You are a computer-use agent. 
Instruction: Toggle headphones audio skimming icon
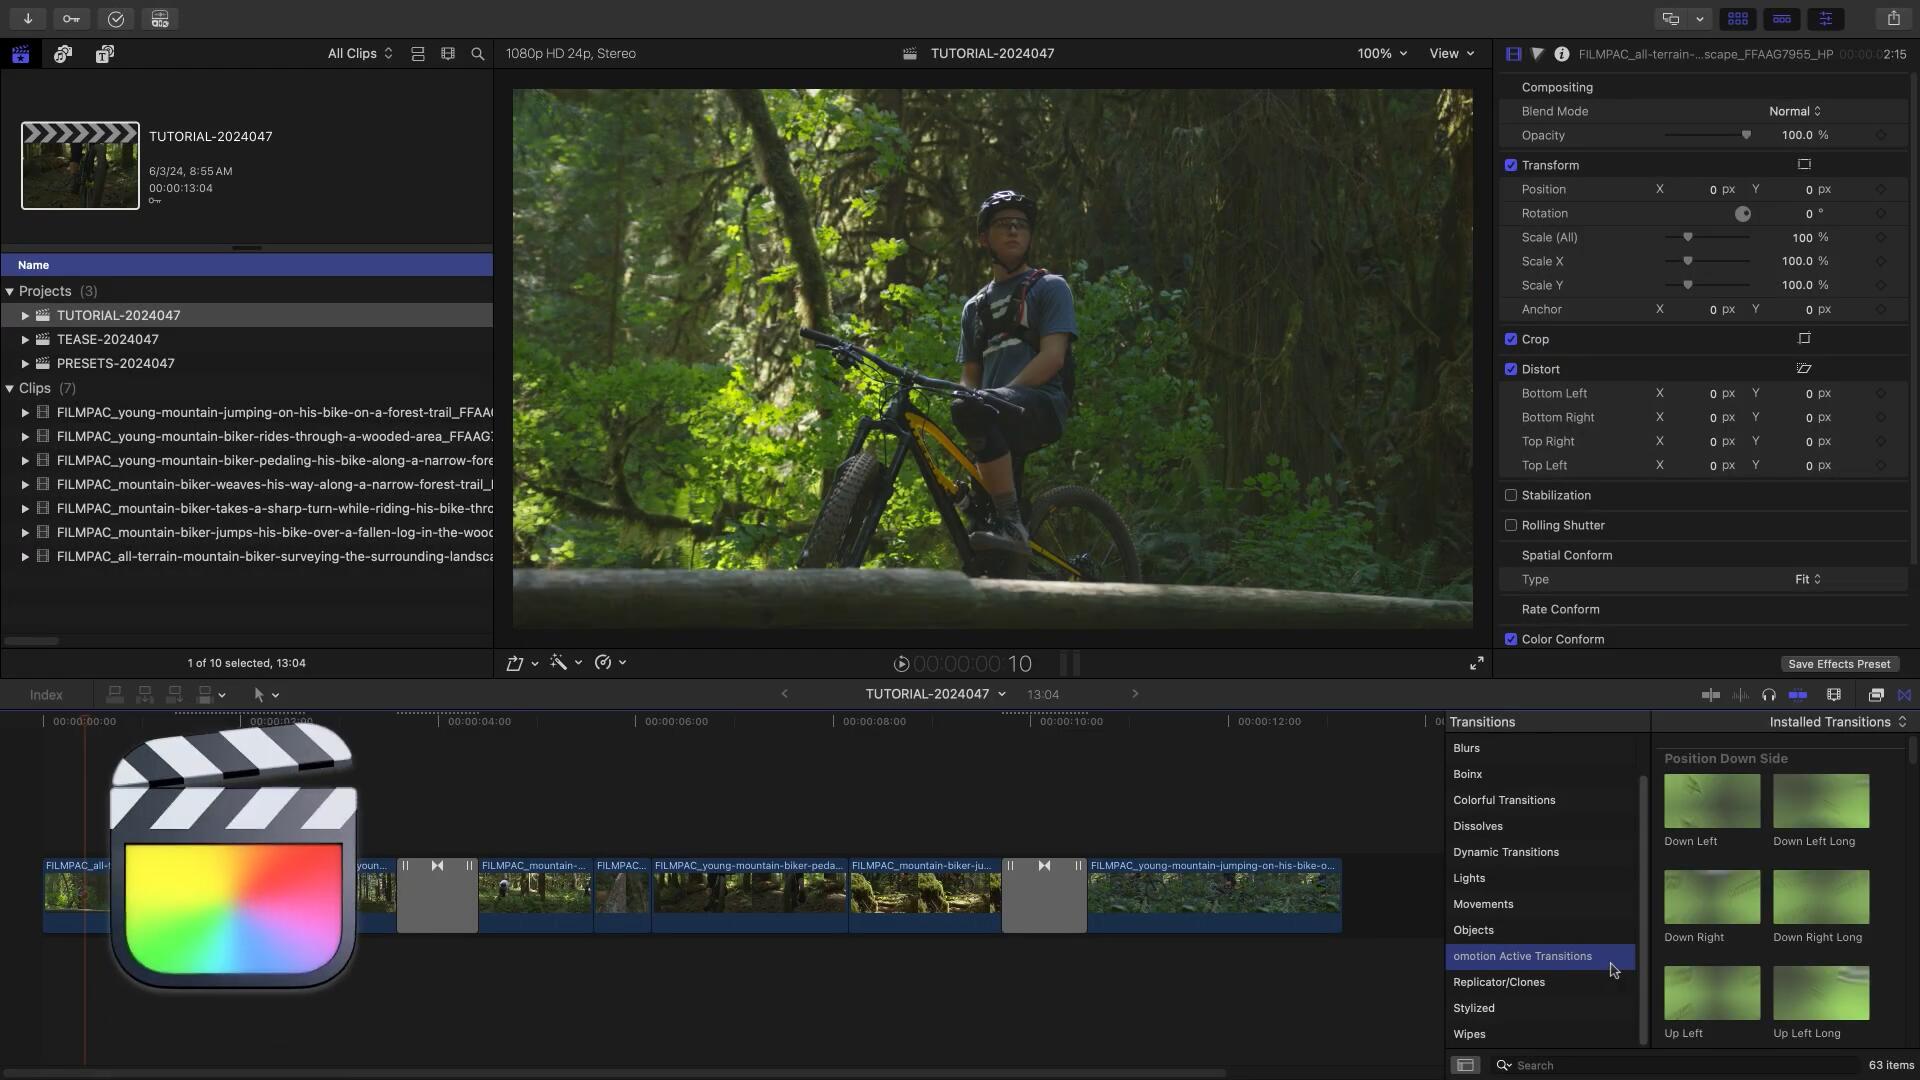pos(1768,695)
